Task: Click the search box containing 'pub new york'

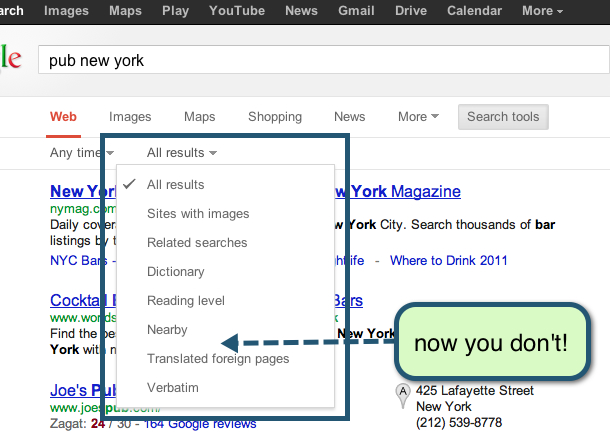Action: (x=324, y=60)
